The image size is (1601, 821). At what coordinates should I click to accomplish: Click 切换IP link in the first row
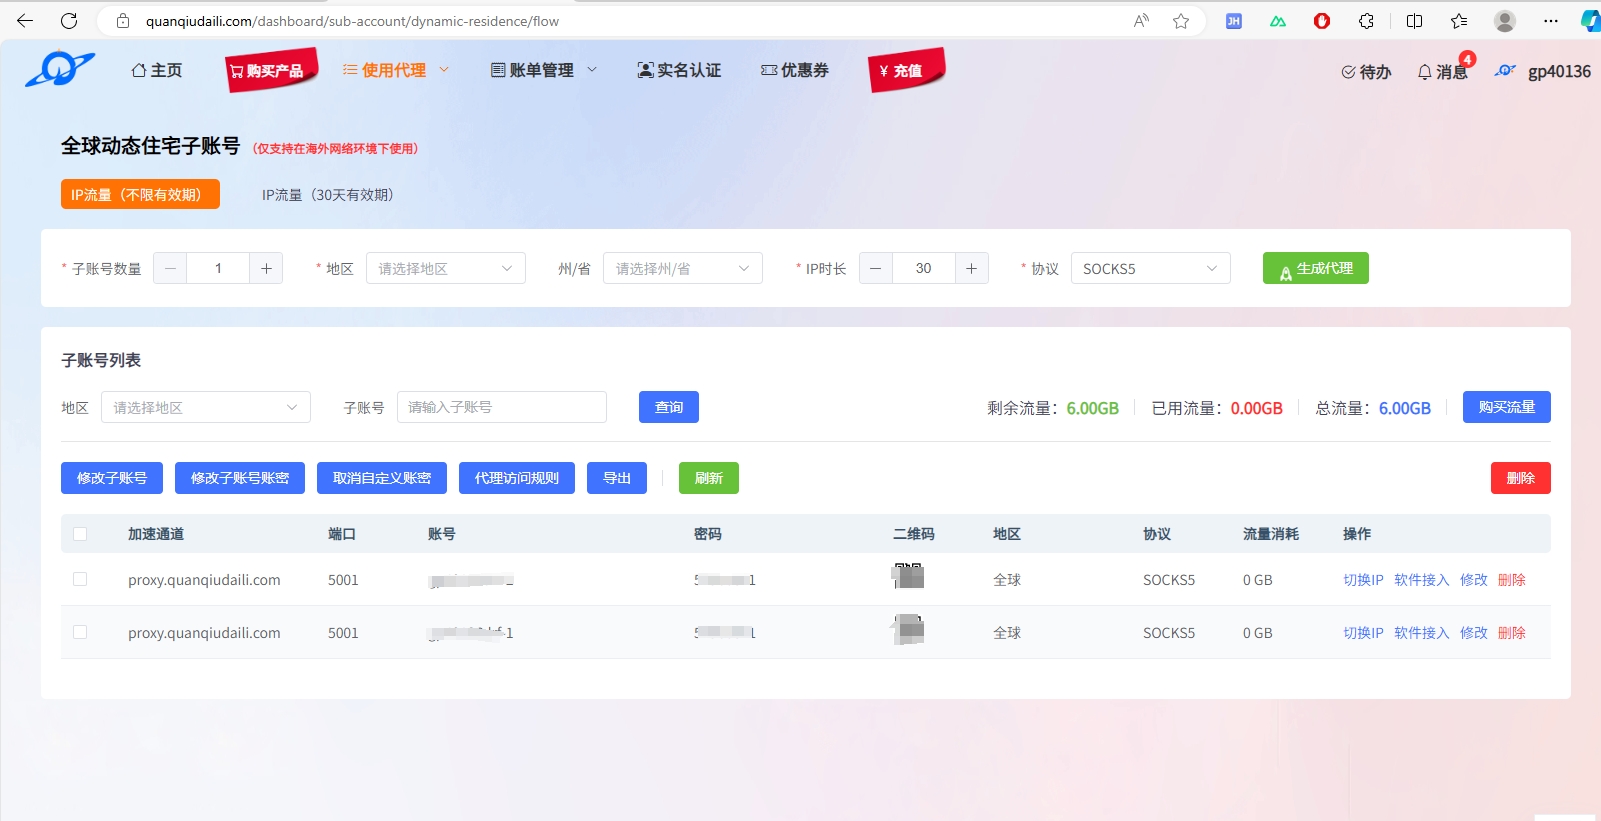1362,580
